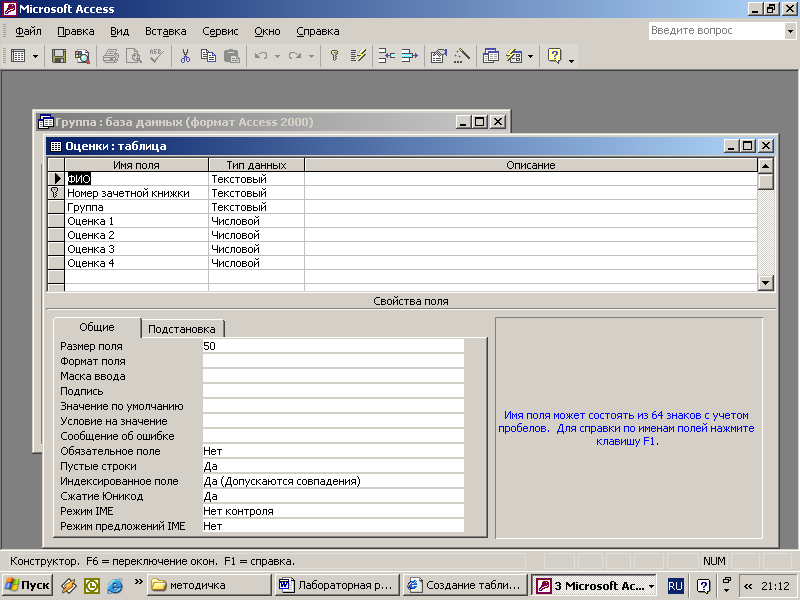Click the field name 'Группа'
Viewport: 800px width, 600px height.
click(x=85, y=207)
